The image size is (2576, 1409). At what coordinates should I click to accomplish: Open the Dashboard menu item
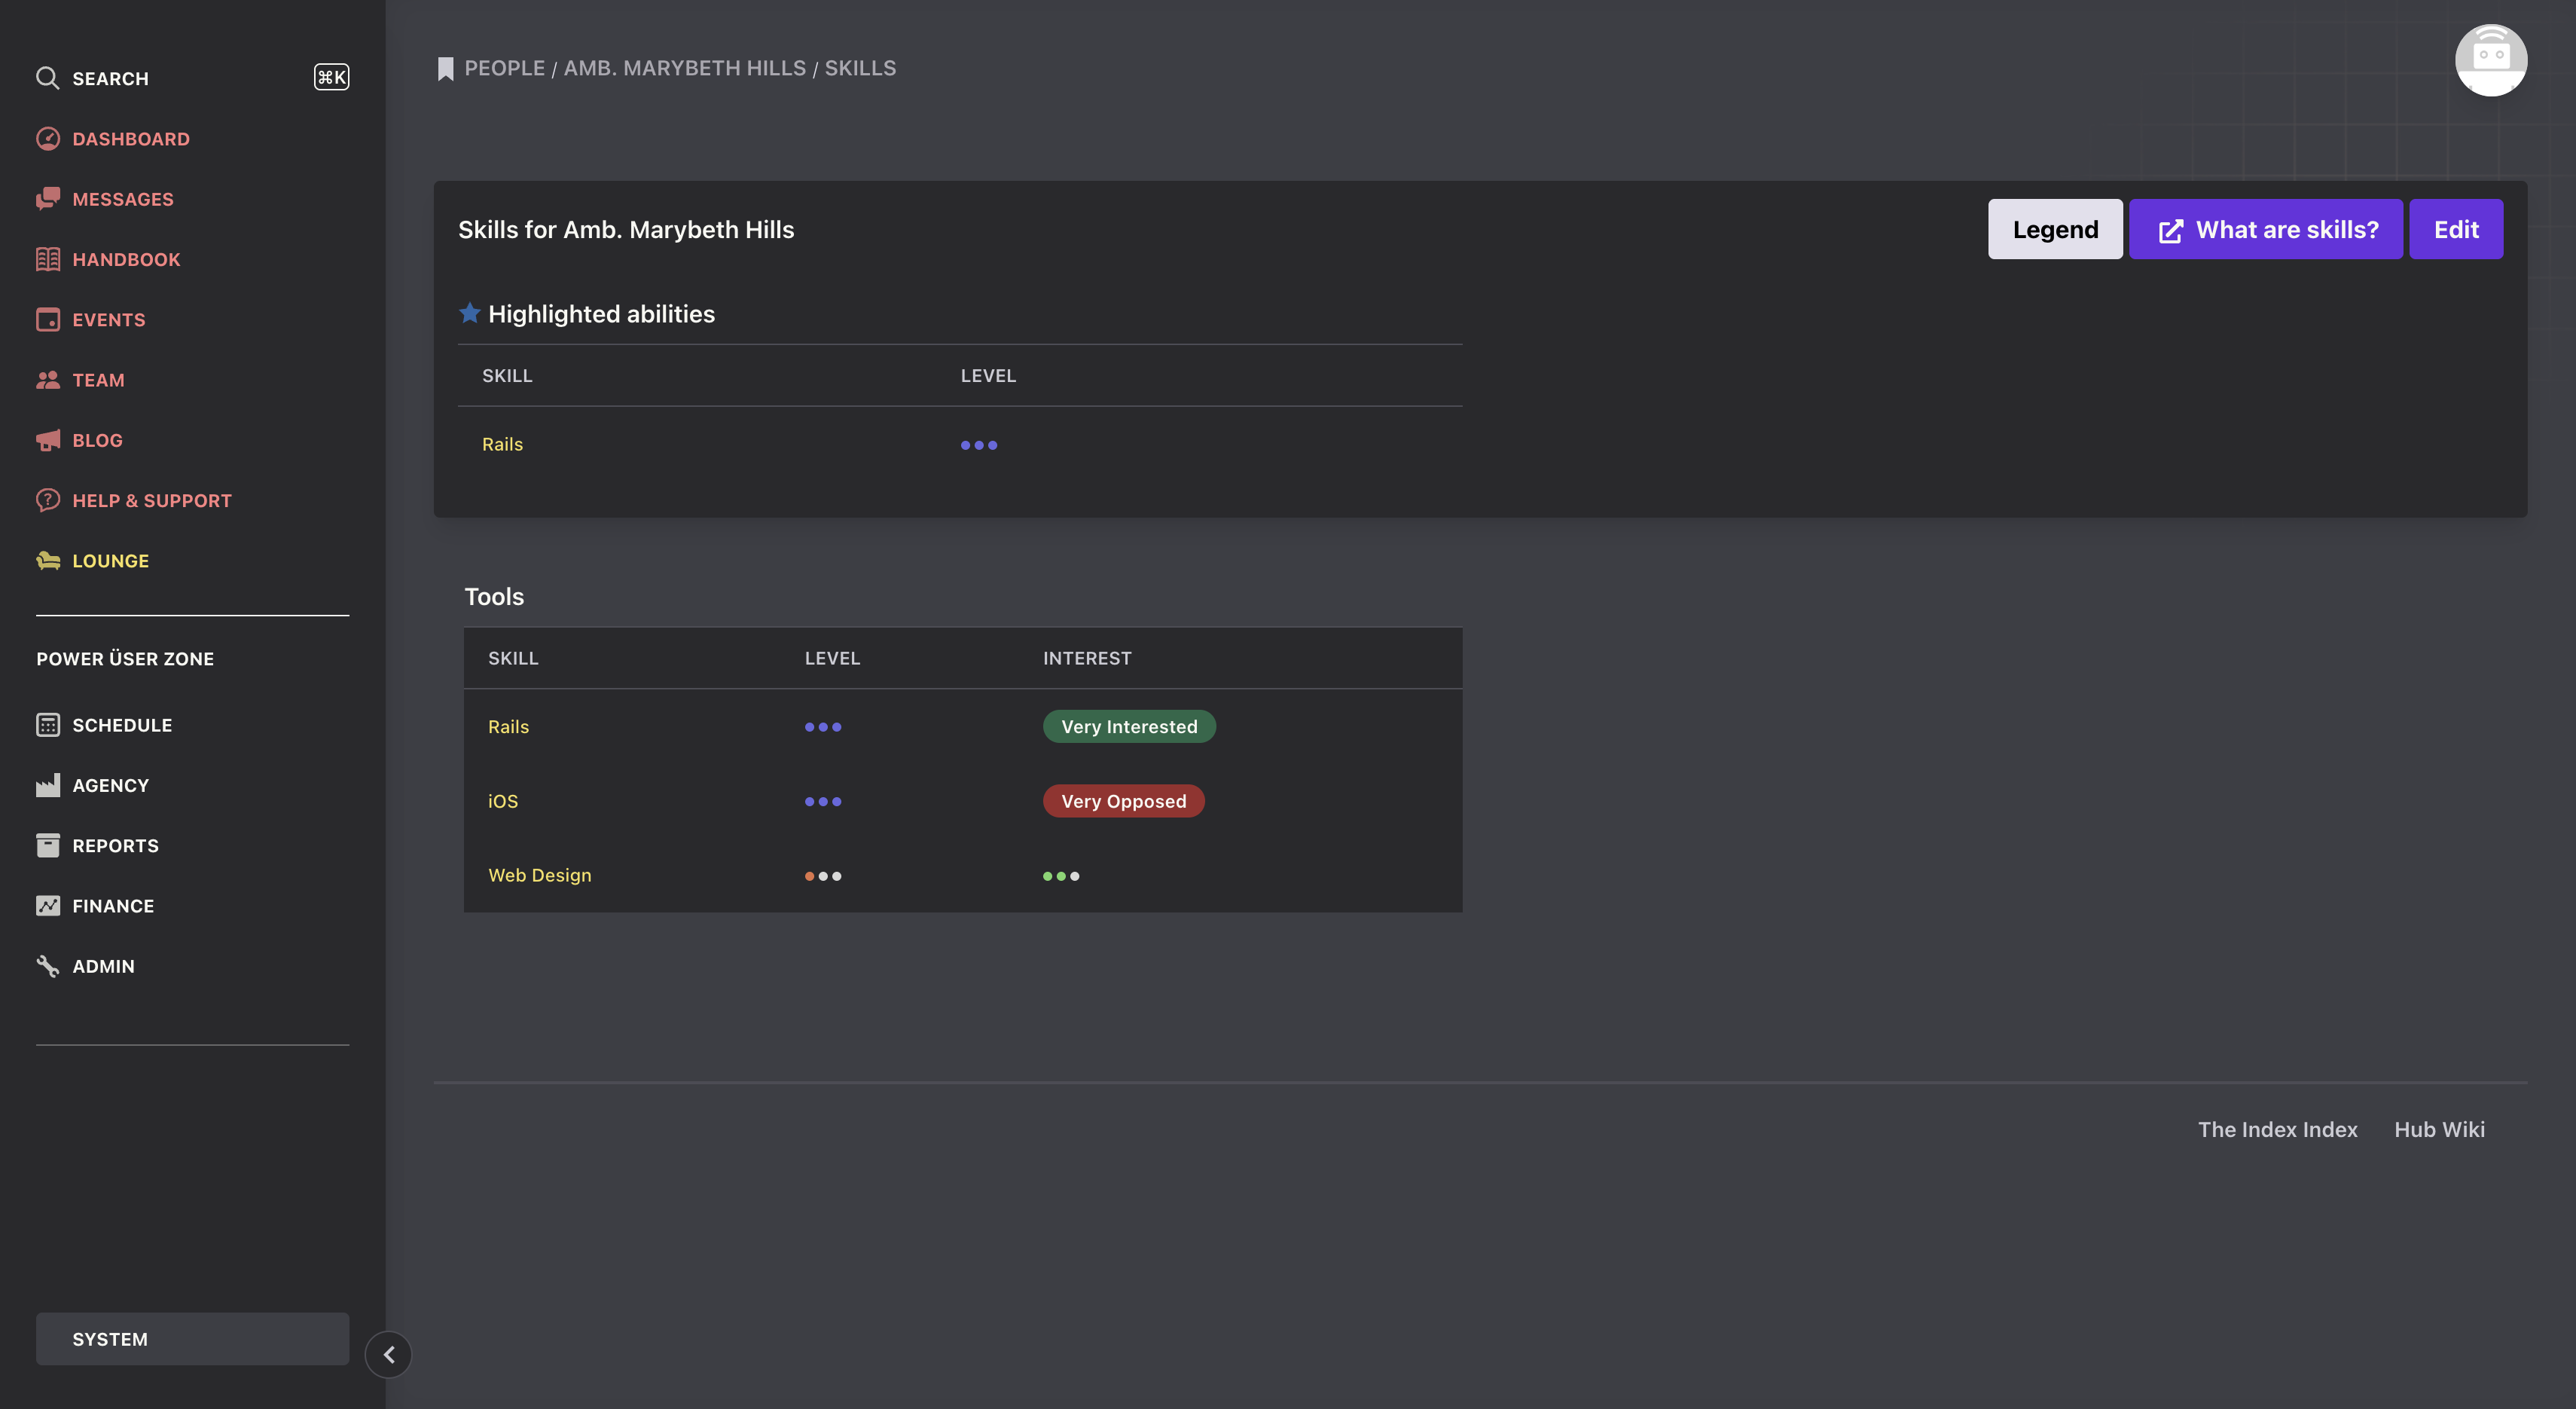[x=131, y=139]
